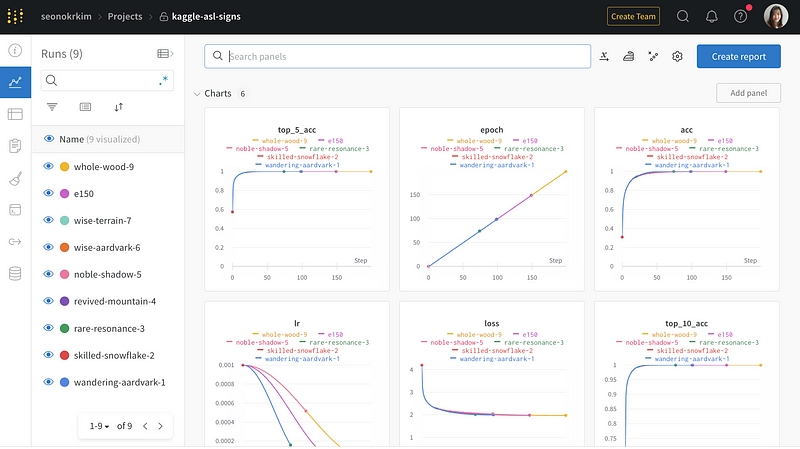Open the kaggle-asl-signs breadcrumb

point(206,16)
